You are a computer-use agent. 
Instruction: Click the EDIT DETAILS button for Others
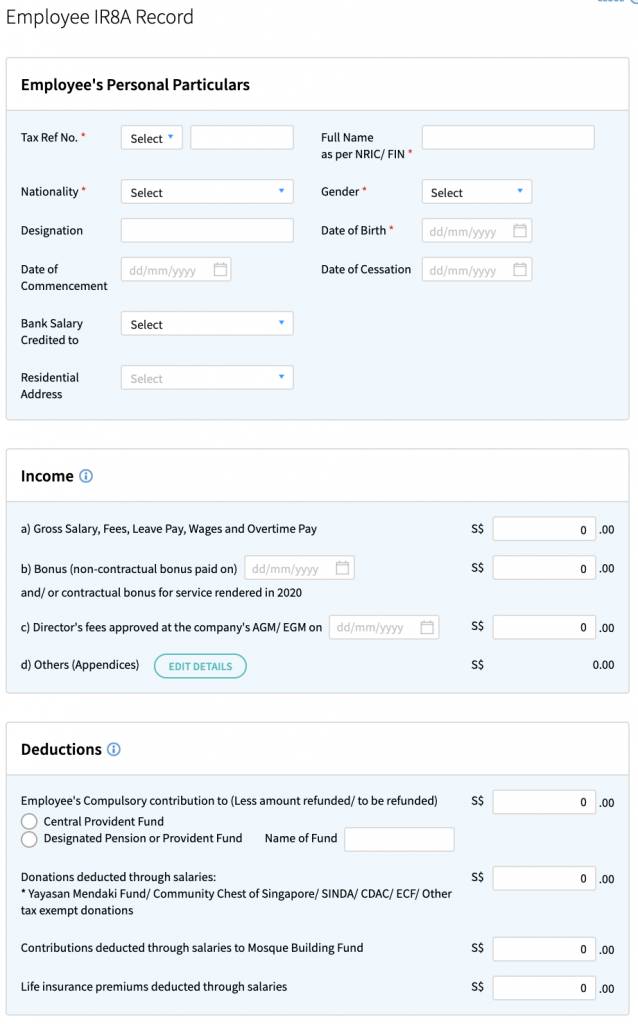[x=200, y=666]
